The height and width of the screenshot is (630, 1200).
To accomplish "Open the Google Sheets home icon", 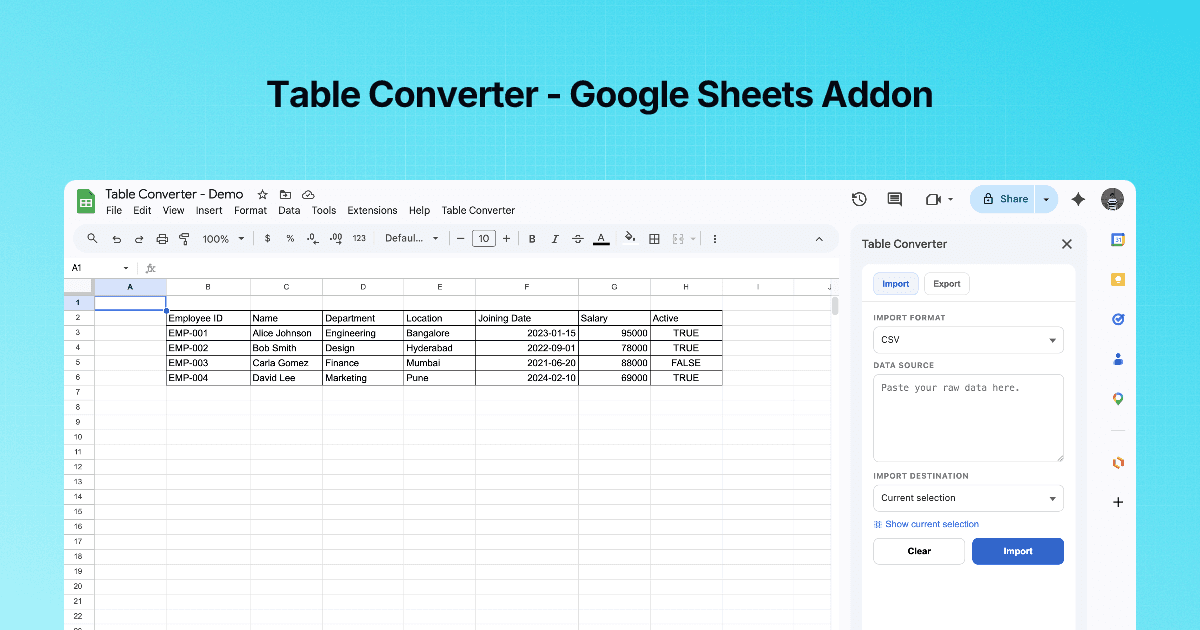I will pos(86,201).
